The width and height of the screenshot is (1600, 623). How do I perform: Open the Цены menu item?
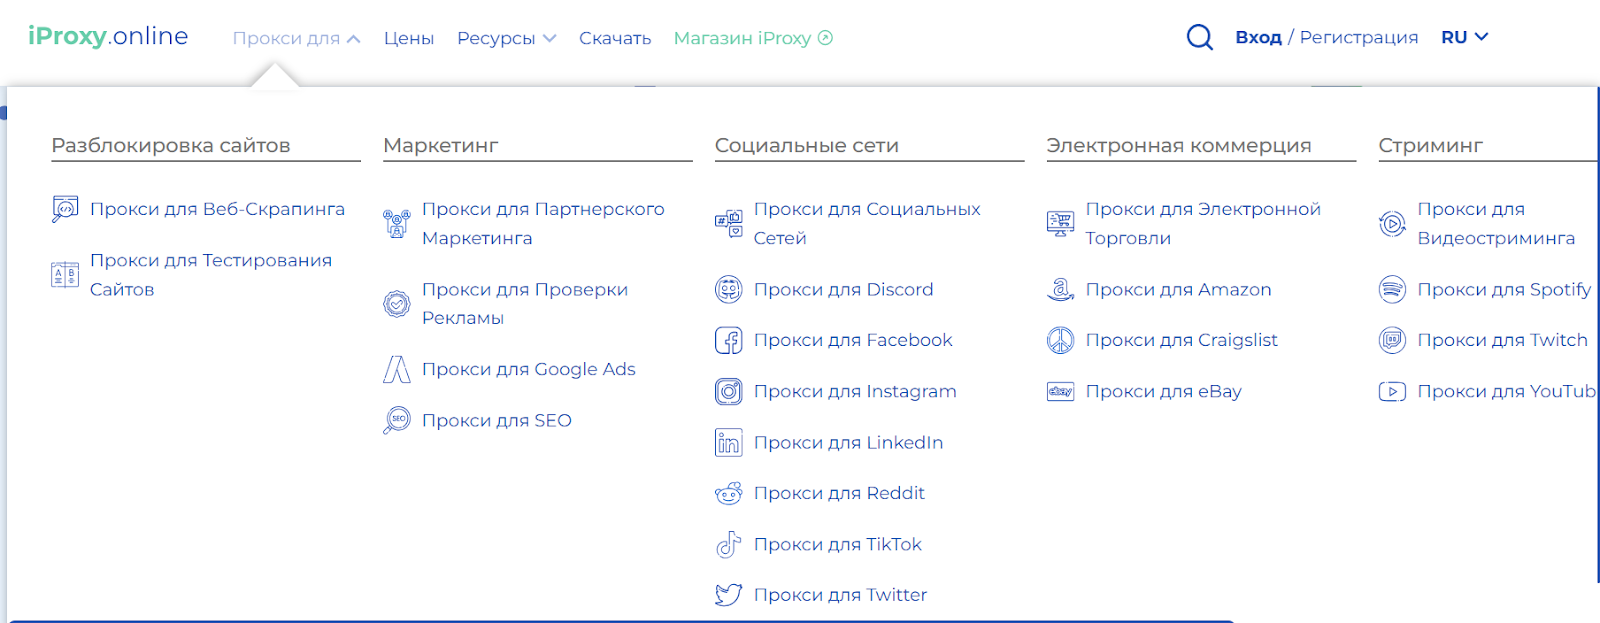(x=408, y=39)
